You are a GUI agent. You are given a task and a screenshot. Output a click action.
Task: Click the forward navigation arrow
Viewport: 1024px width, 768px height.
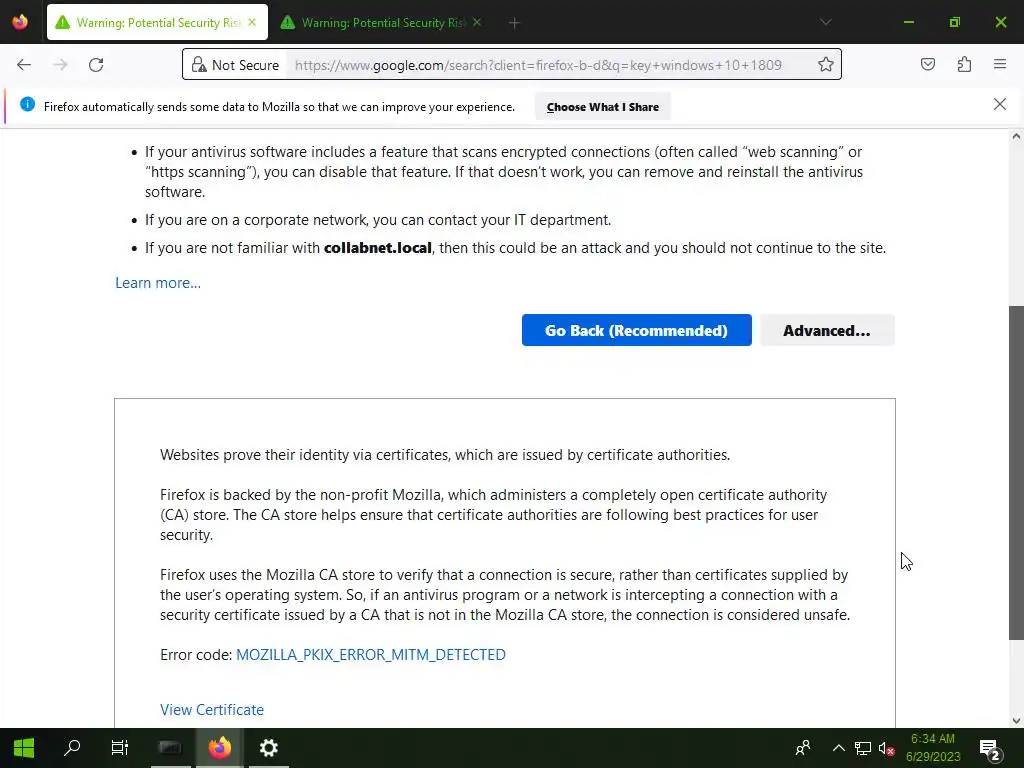click(x=60, y=65)
